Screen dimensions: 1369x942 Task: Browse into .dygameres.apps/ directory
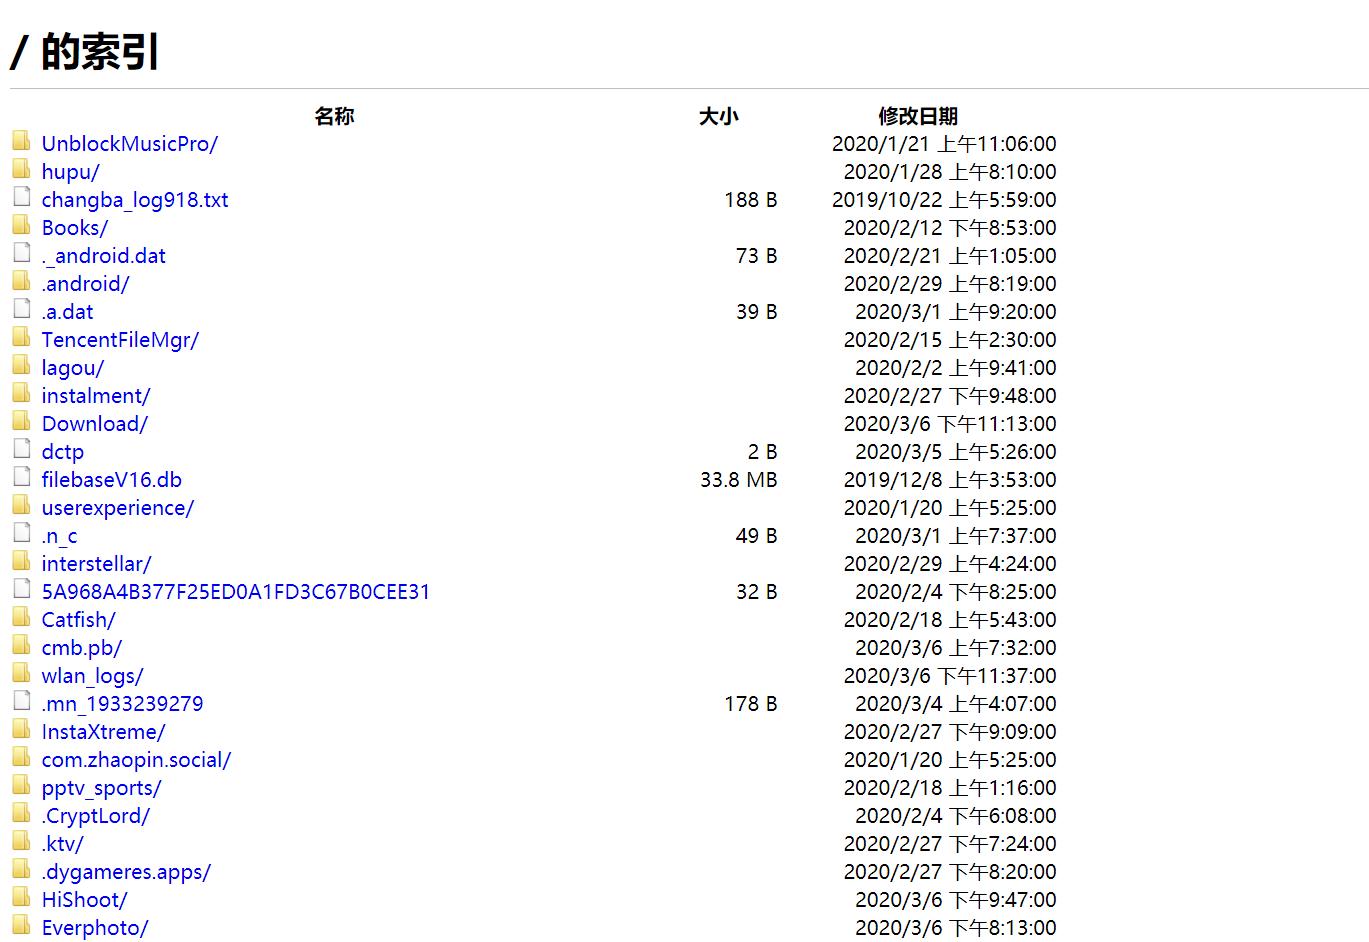pos(127,872)
